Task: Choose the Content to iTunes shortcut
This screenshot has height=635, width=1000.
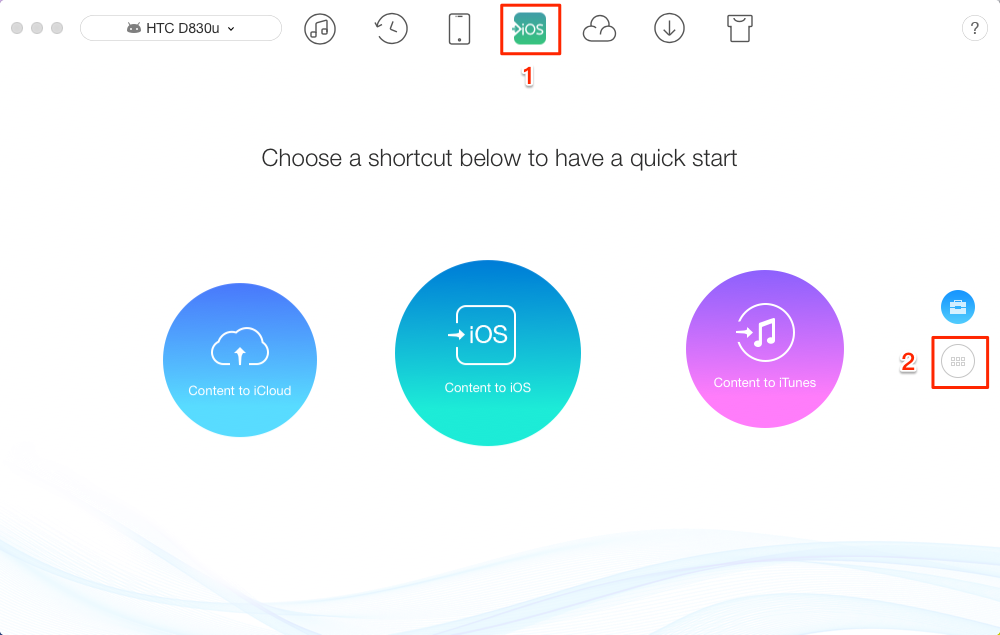Action: click(x=765, y=349)
